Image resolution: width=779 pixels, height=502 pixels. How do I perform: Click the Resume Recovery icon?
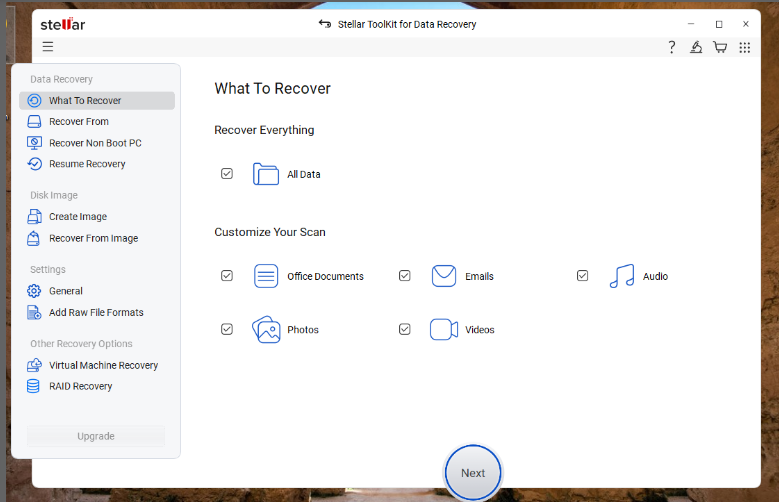point(34,164)
